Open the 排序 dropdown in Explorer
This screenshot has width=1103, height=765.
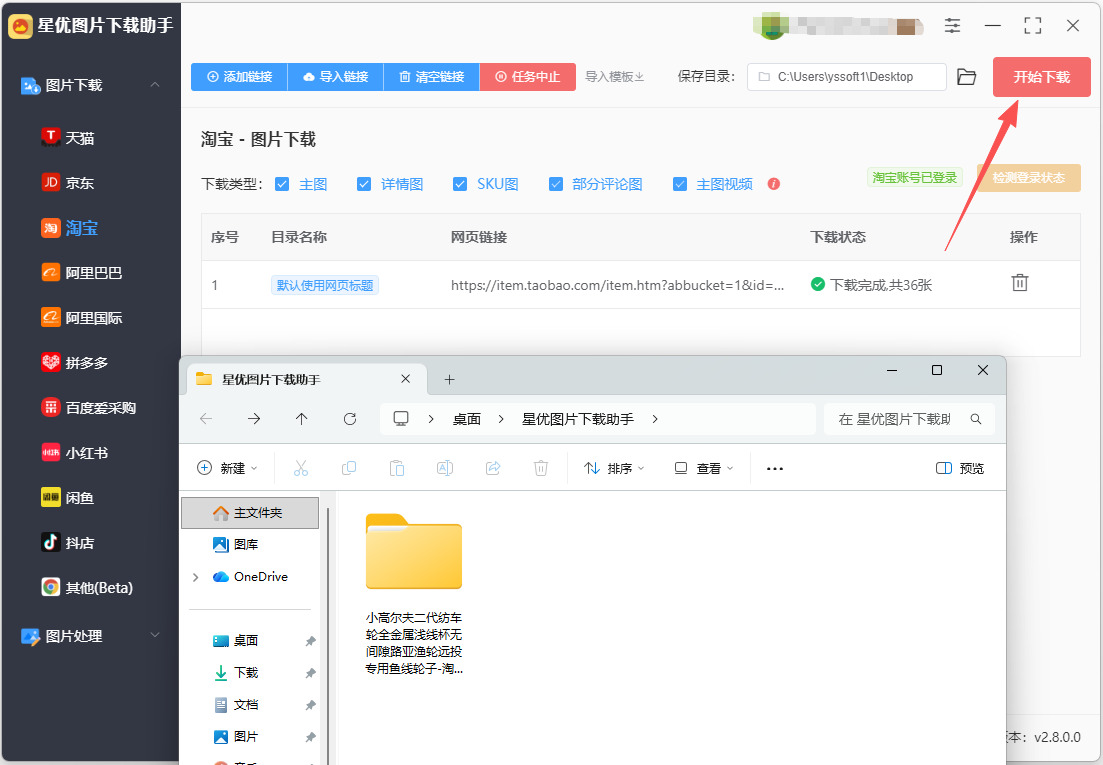tap(614, 468)
